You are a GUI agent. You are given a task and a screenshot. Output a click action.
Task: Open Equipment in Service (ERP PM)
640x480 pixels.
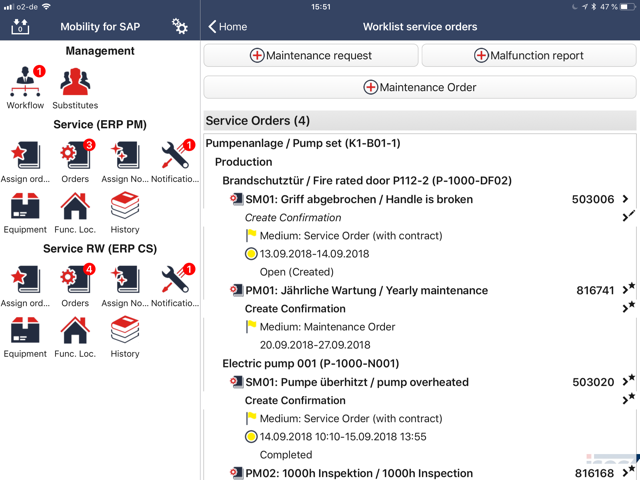tap(25, 213)
